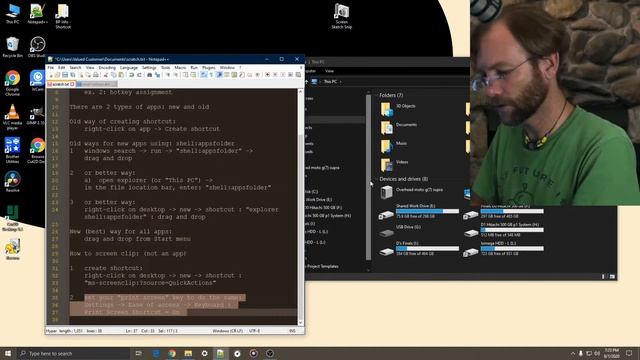
Task: Switch Explorer to details view icon
Action: (x=603, y=276)
